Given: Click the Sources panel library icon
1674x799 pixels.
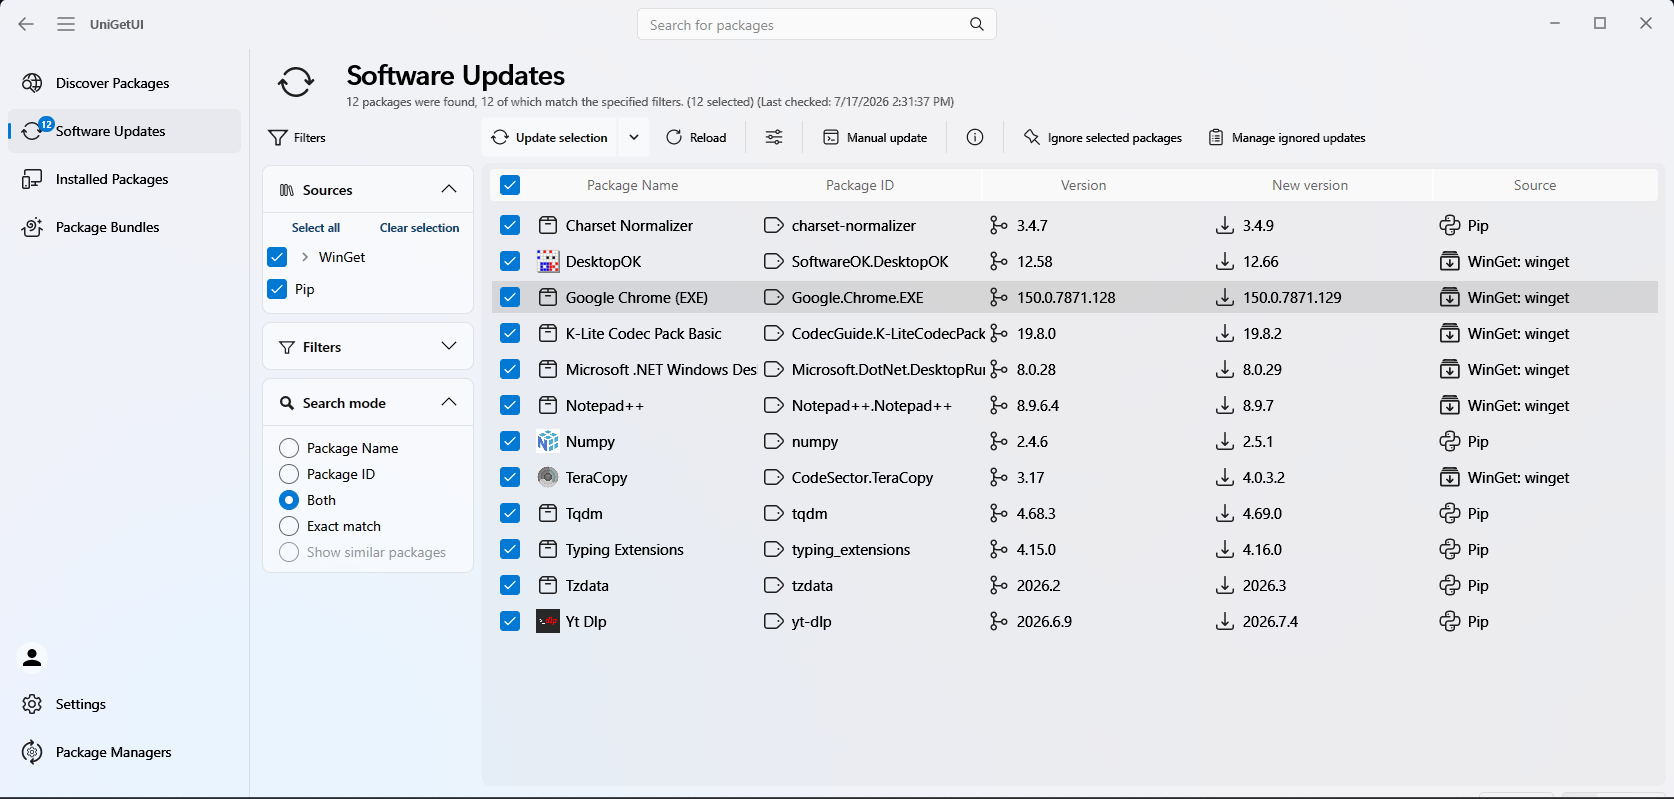Looking at the screenshot, I should tap(286, 190).
